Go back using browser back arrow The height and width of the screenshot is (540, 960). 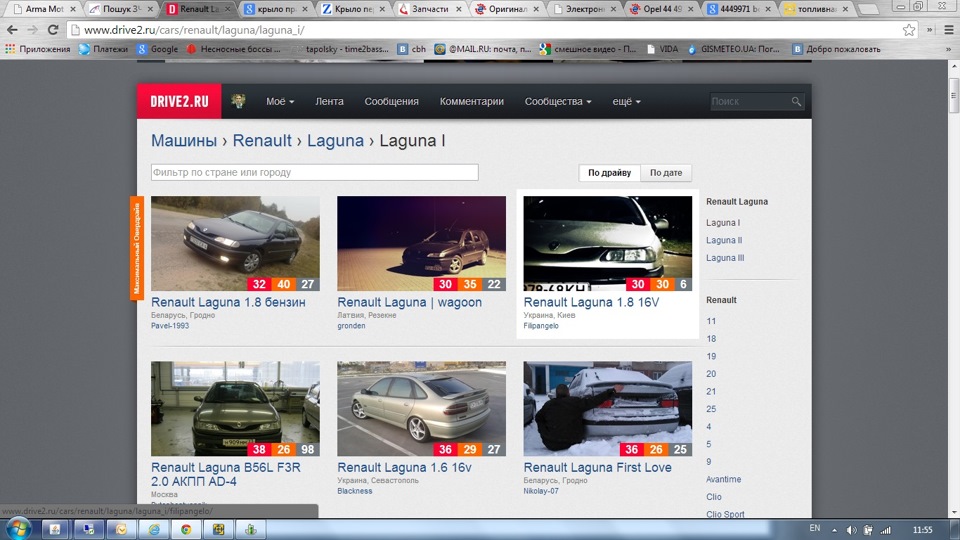point(12,29)
